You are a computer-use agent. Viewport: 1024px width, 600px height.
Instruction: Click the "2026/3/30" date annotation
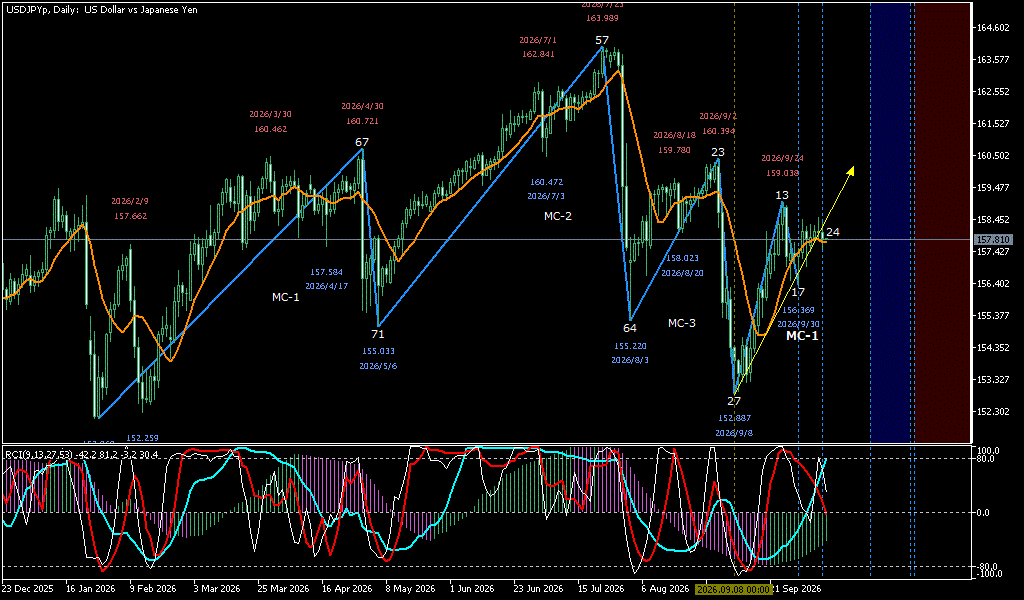[270, 114]
